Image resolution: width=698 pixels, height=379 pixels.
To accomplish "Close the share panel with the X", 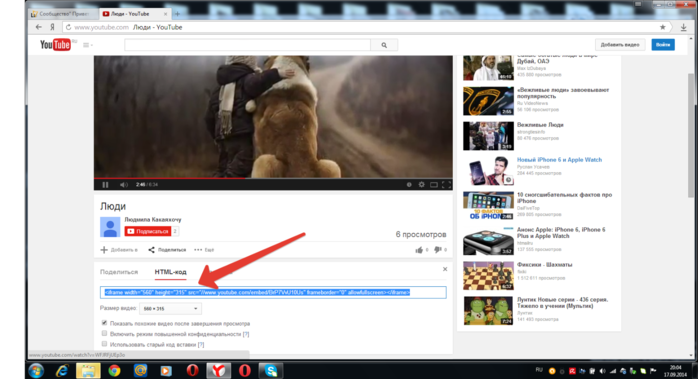I will 445,269.
